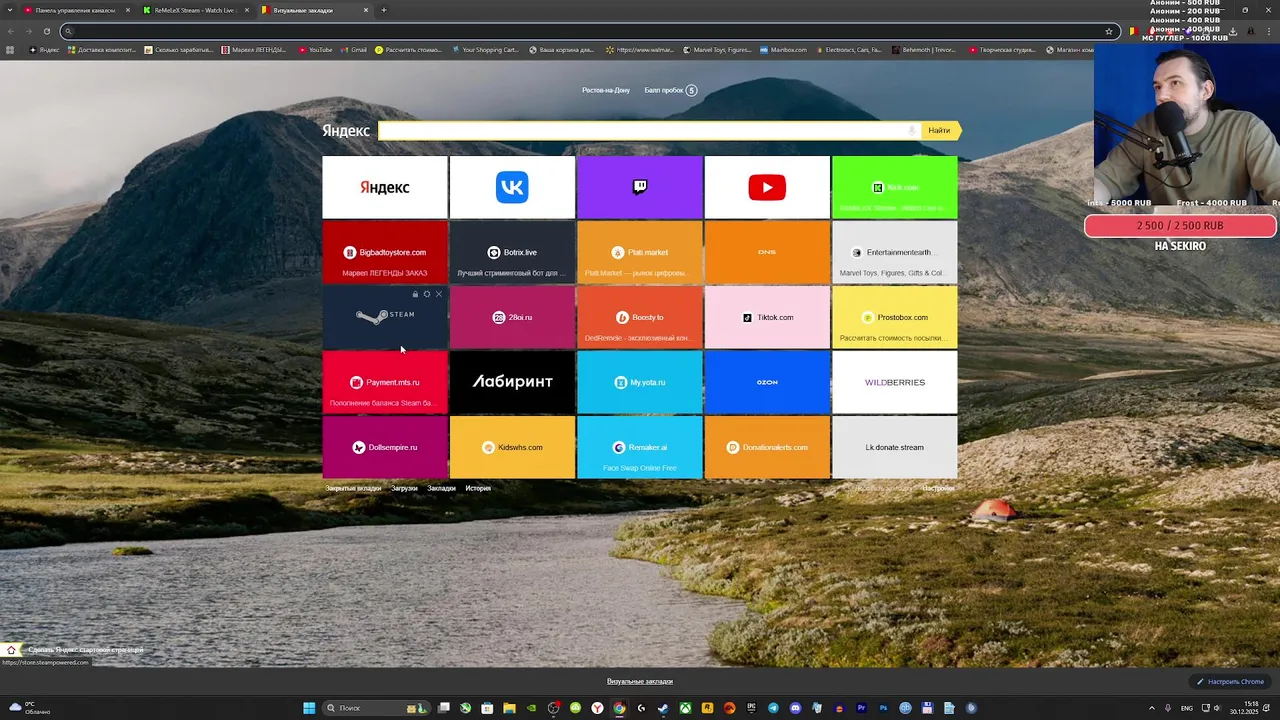Open the Boosty.to tile
This screenshot has height=720, width=1280.
[640, 317]
